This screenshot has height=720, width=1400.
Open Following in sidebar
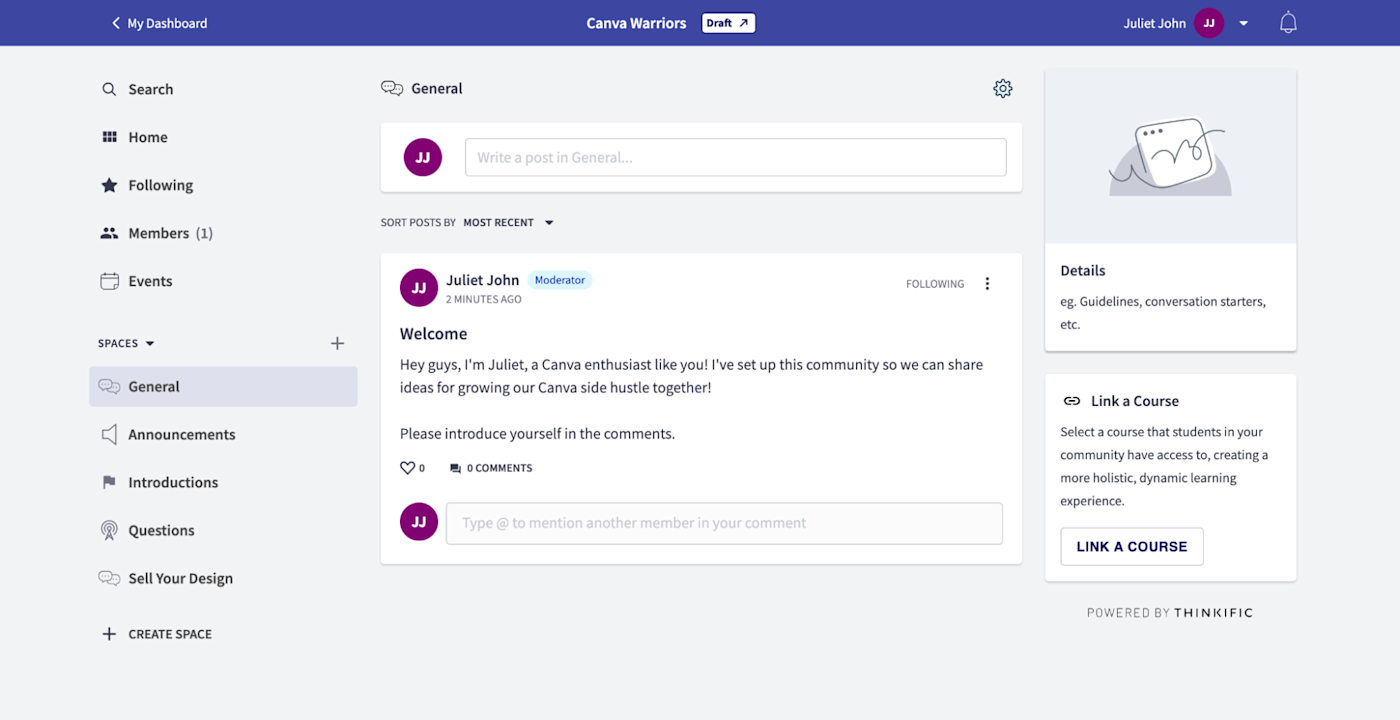[x=160, y=185]
